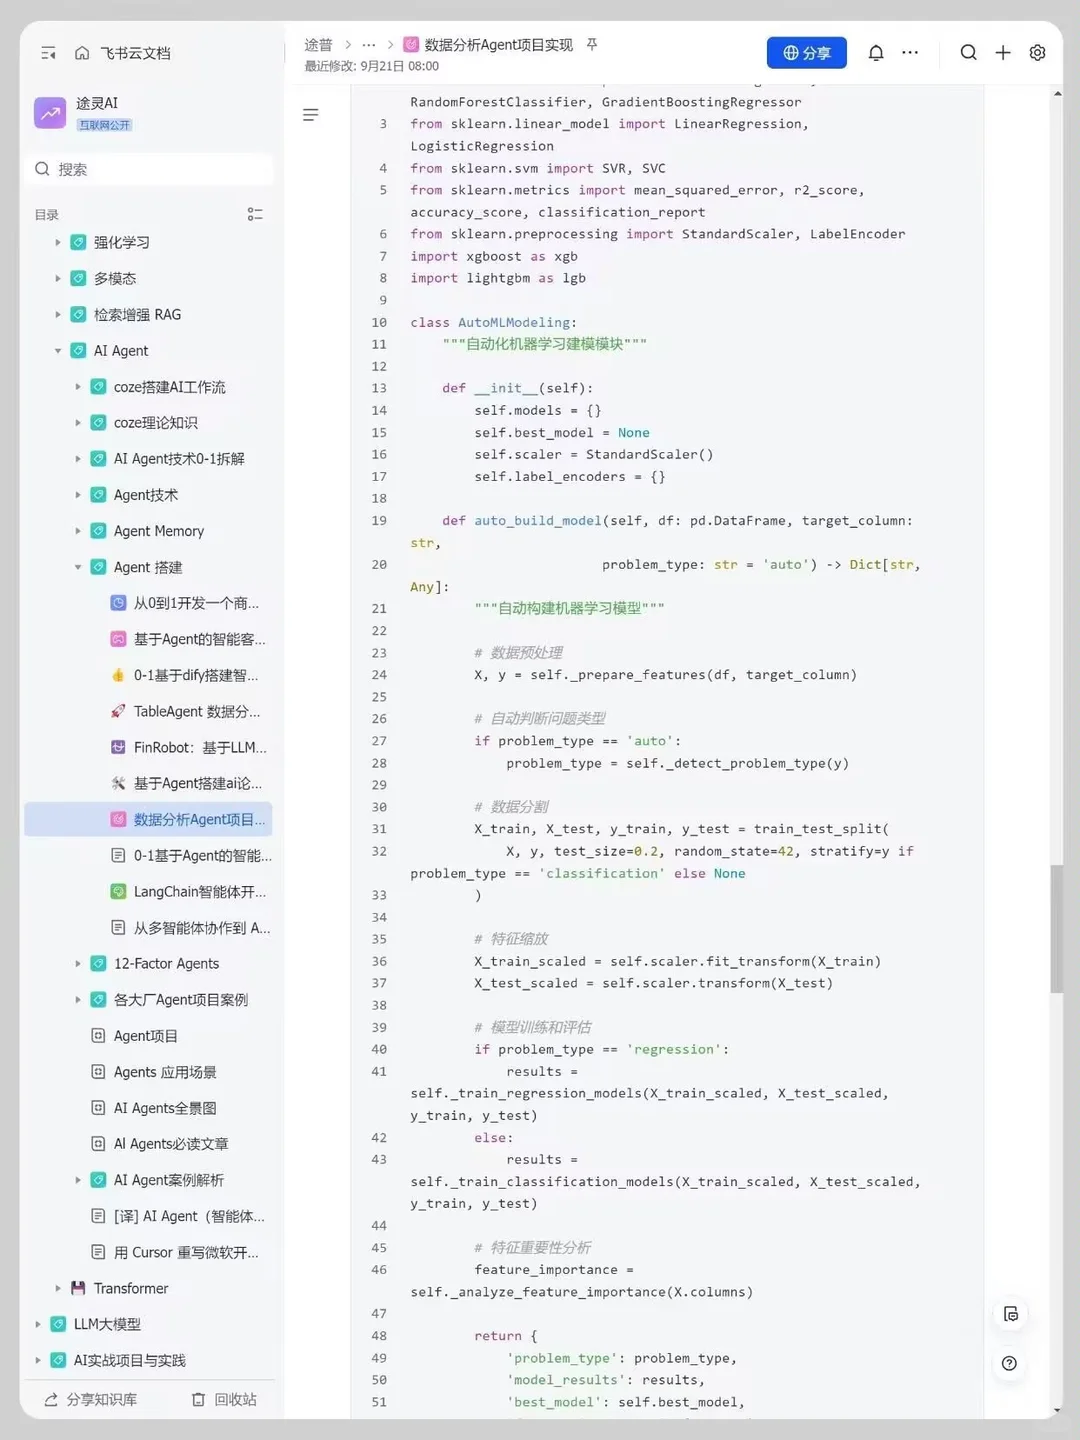Create new document with plus icon

point(1003,53)
